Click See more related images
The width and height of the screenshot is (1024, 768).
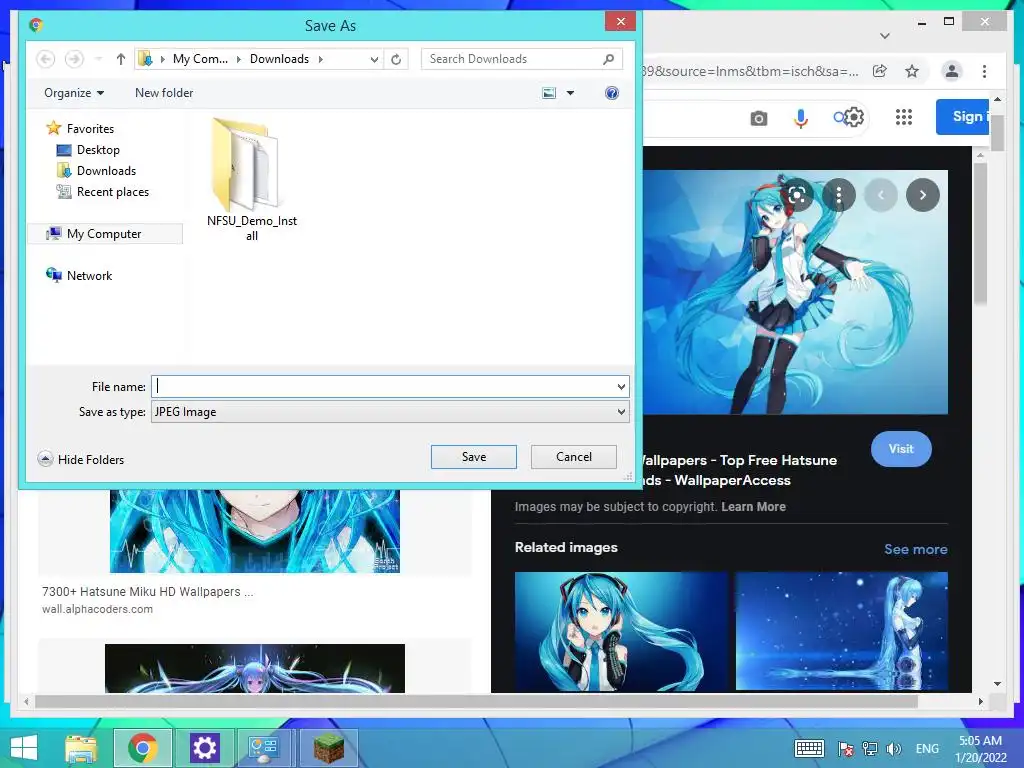[916, 549]
